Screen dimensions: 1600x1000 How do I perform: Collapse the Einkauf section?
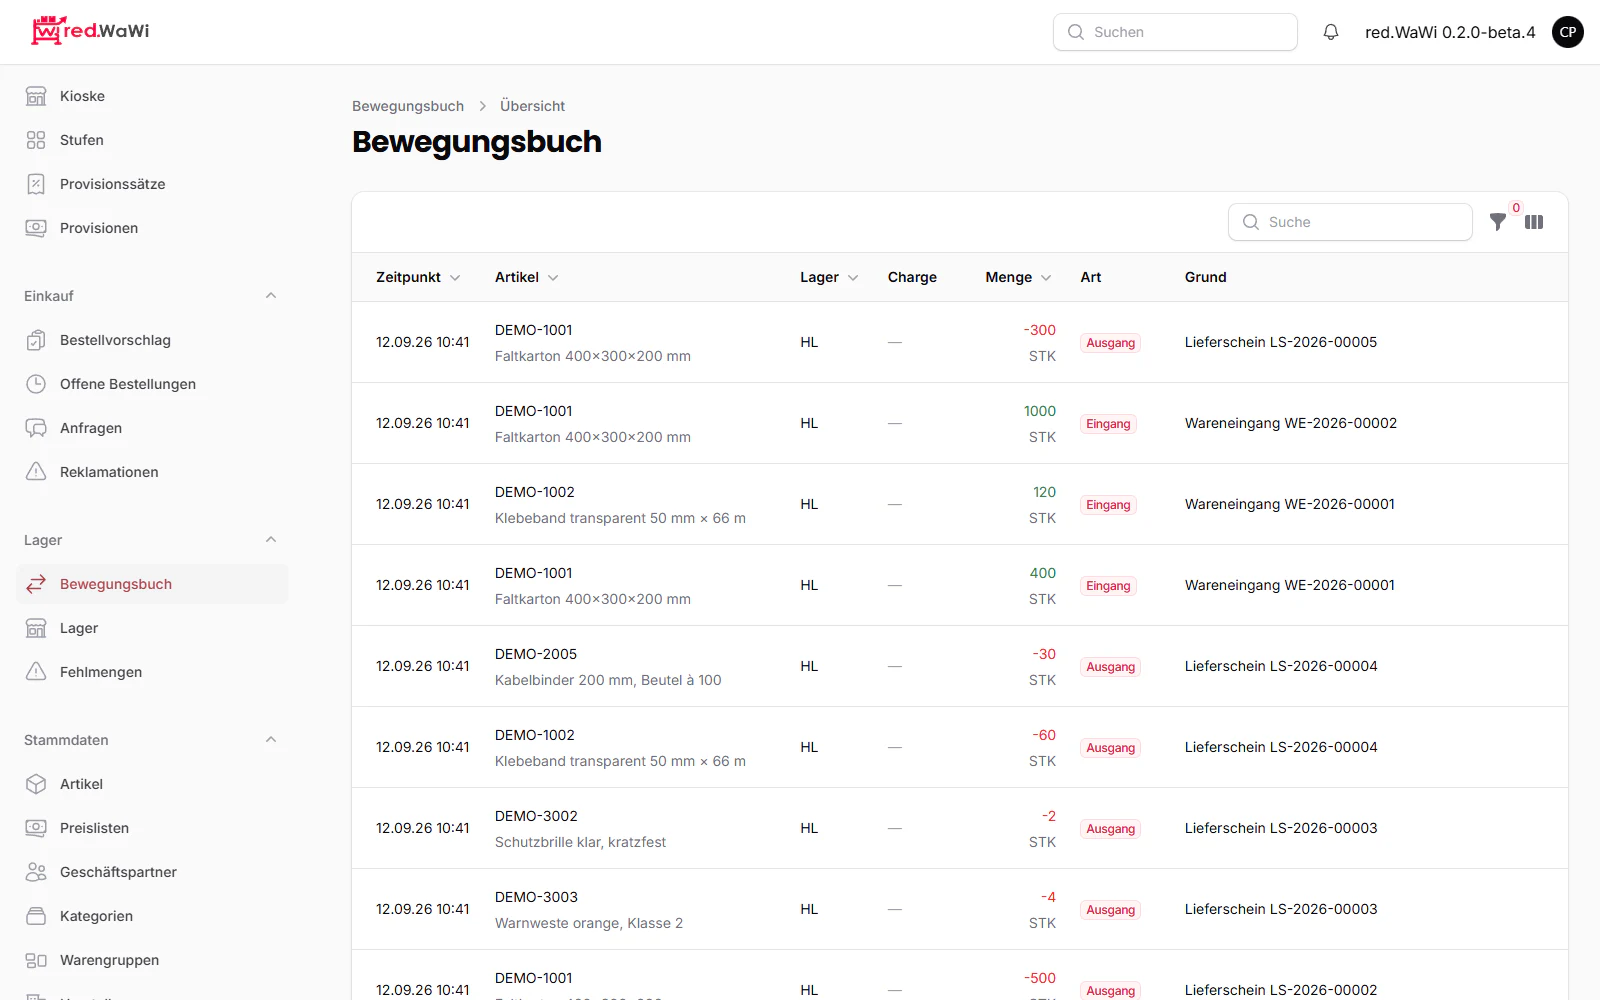coord(271,296)
